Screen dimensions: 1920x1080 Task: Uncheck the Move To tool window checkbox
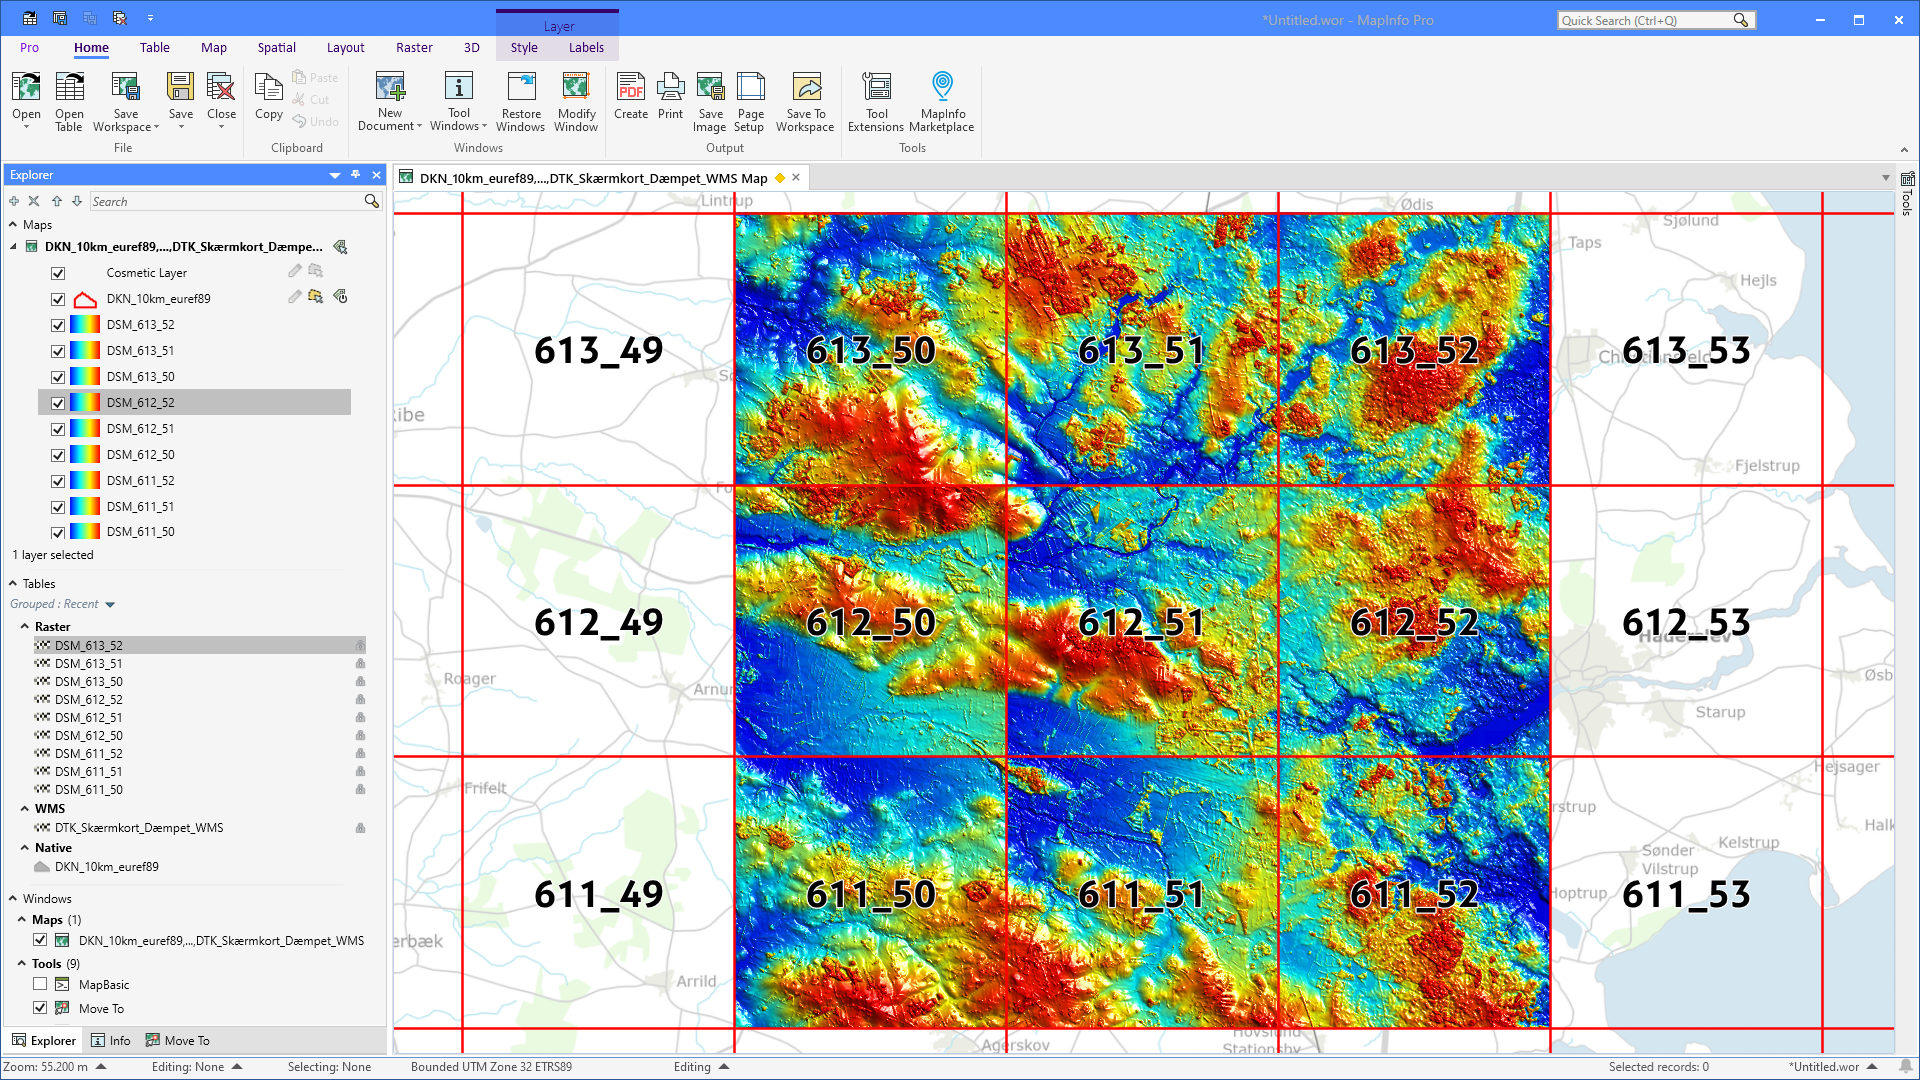click(40, 1008)
